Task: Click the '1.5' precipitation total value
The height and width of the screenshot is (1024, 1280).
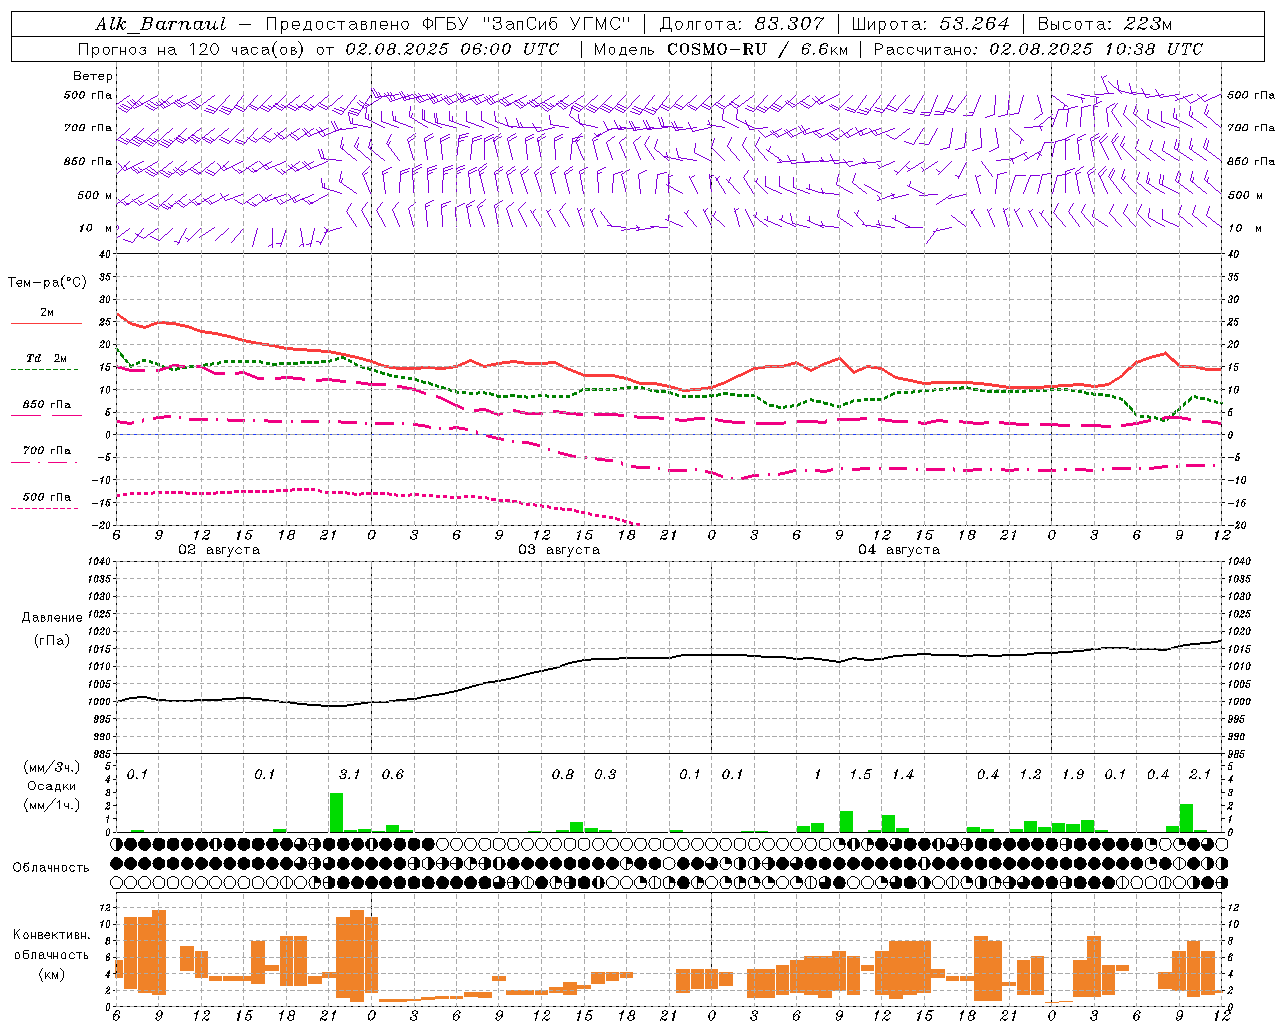Action: coord(860,775)
